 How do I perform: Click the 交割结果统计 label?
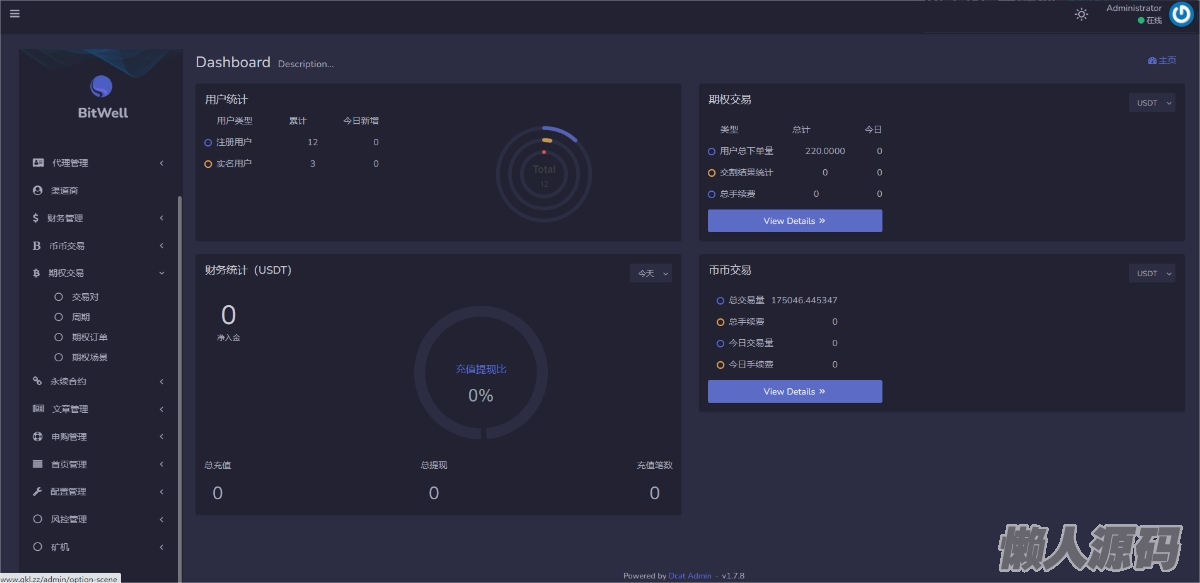coord(747,173)
